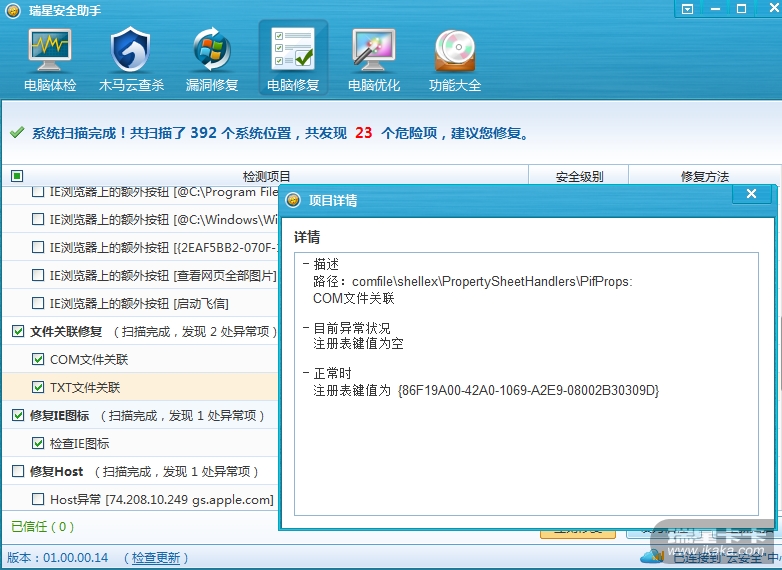
Task: Click the 项目详情 dialog logo icon
Action: pyautogui.click(x=293, y=200)
